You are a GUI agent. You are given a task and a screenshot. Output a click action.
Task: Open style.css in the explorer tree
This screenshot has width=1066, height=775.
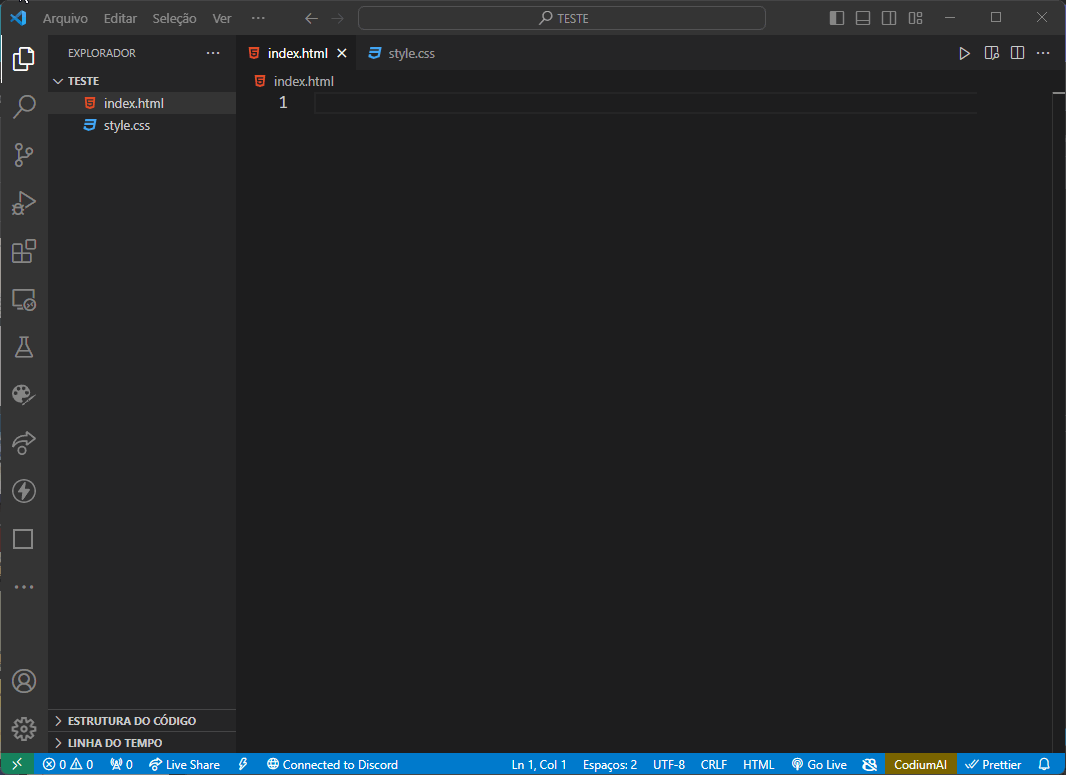coord(126,126)
